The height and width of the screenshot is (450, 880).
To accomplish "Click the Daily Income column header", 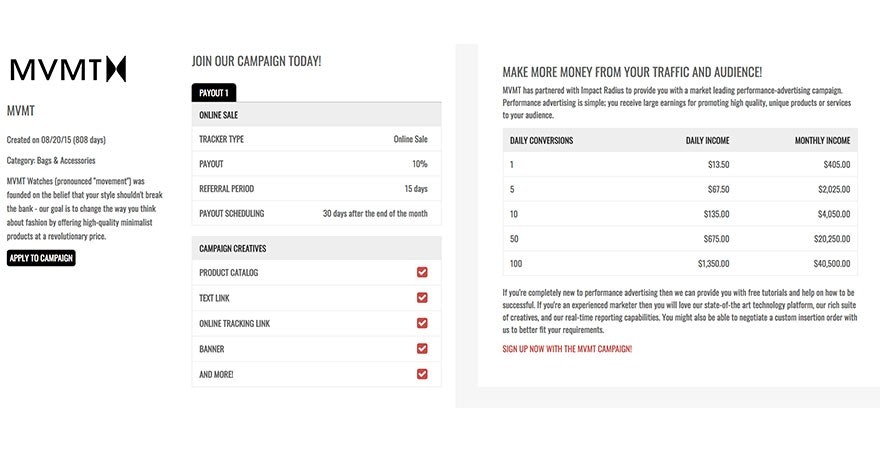I will 707,141.
